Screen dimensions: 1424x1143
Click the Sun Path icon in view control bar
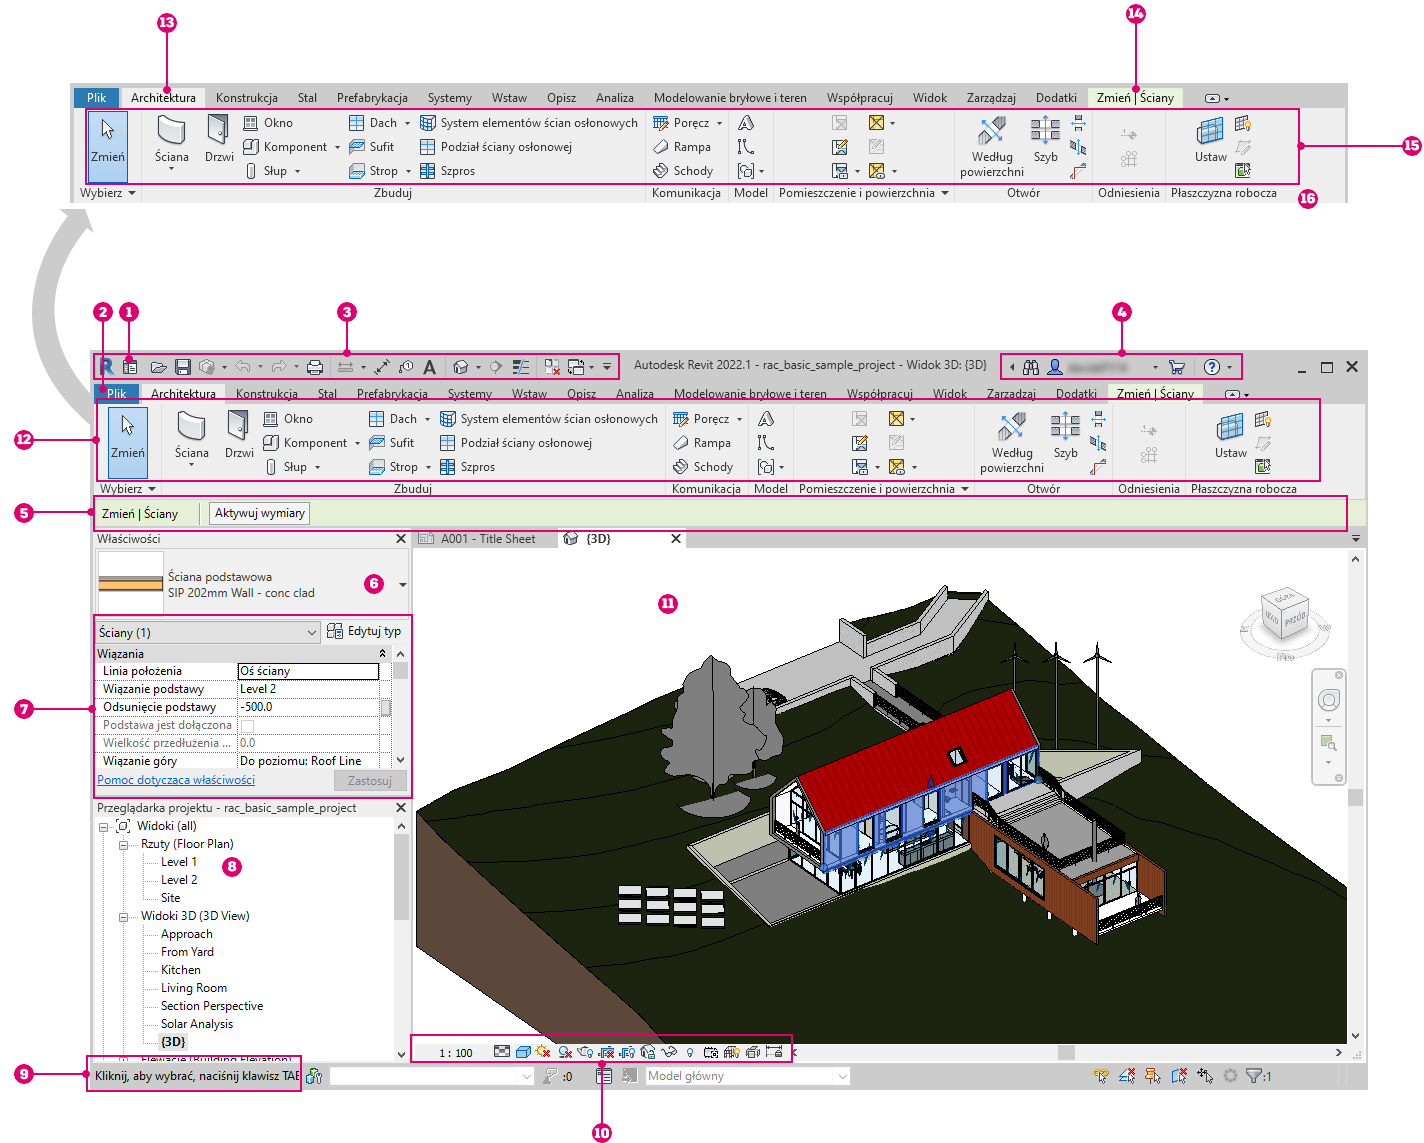point(543,1052)
